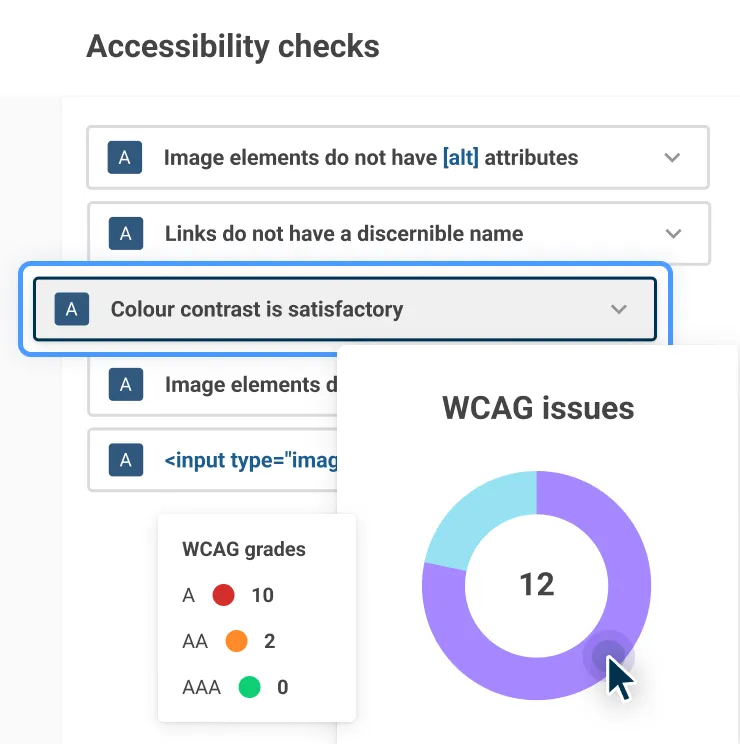Click the A badge beside Image elements [alt] row
Screen dimensions: 740x744
click(x=125, y=157)
